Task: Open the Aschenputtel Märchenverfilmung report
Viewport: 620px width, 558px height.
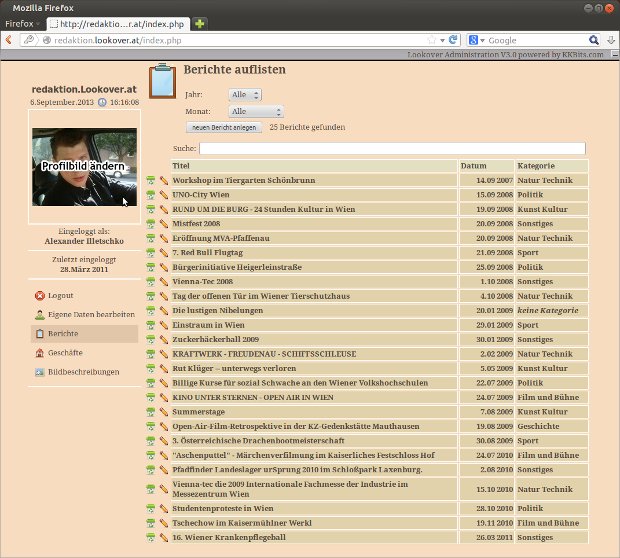Action: (303, 456)
